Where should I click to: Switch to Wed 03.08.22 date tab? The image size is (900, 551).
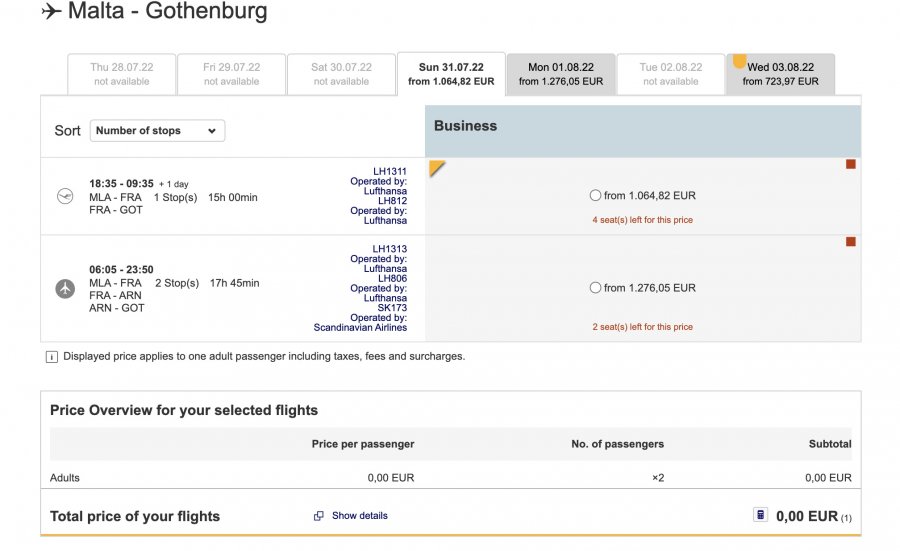[780, 74]
